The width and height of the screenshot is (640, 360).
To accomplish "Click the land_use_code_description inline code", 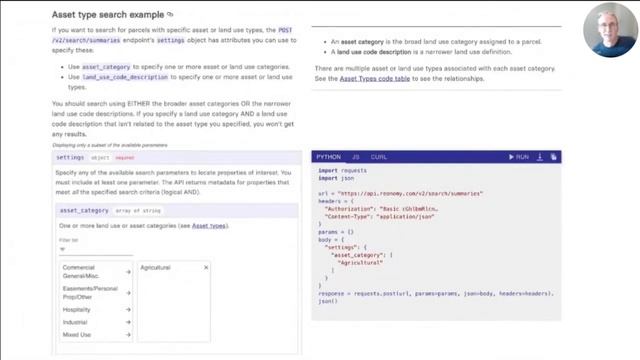I will 125,77.
